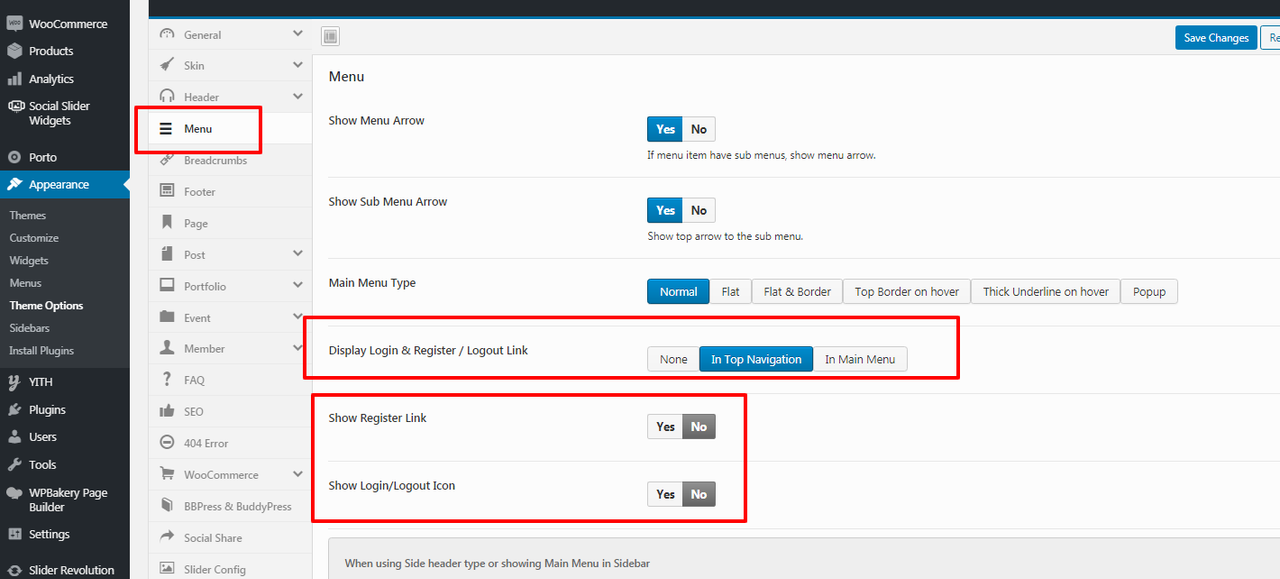Click the Social Slider Widgets icon
Screen dimensions: 1280x579
pos(15,106)
